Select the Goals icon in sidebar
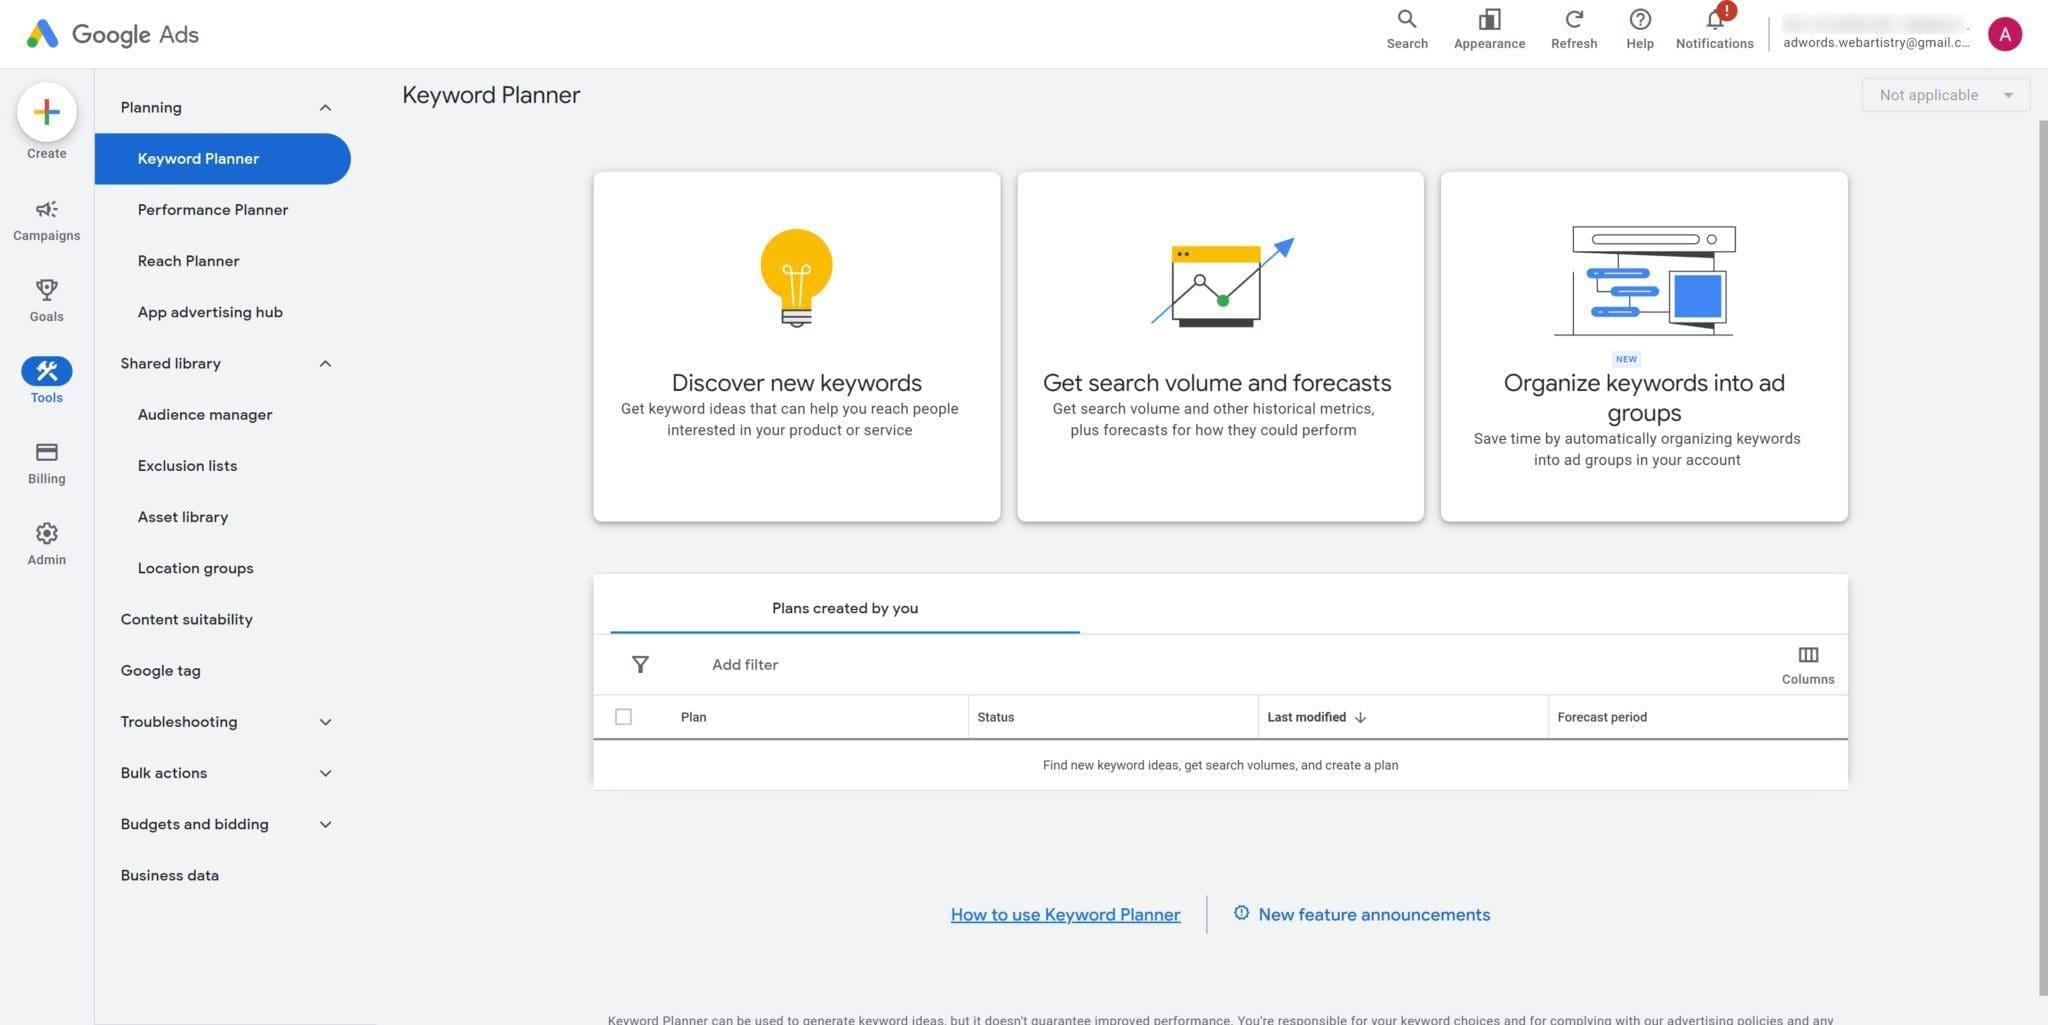Screen dimensions: 2048x1025 pyautogui.click(x=46, y=300)
